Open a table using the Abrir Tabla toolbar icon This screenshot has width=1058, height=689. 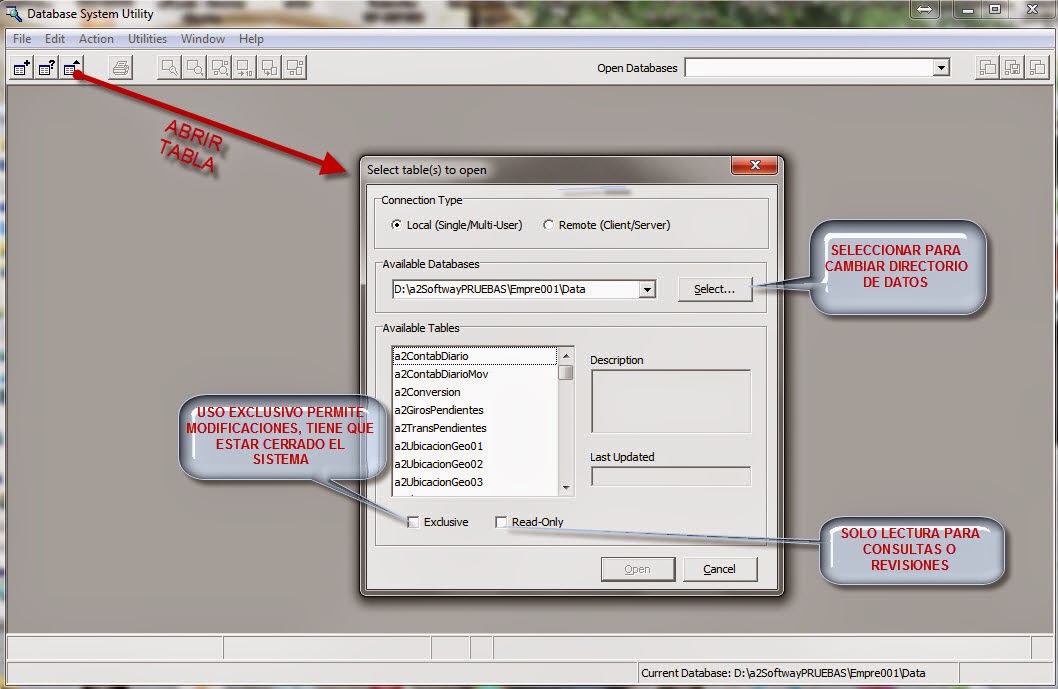pyautogui.click(x=71, y=67)
